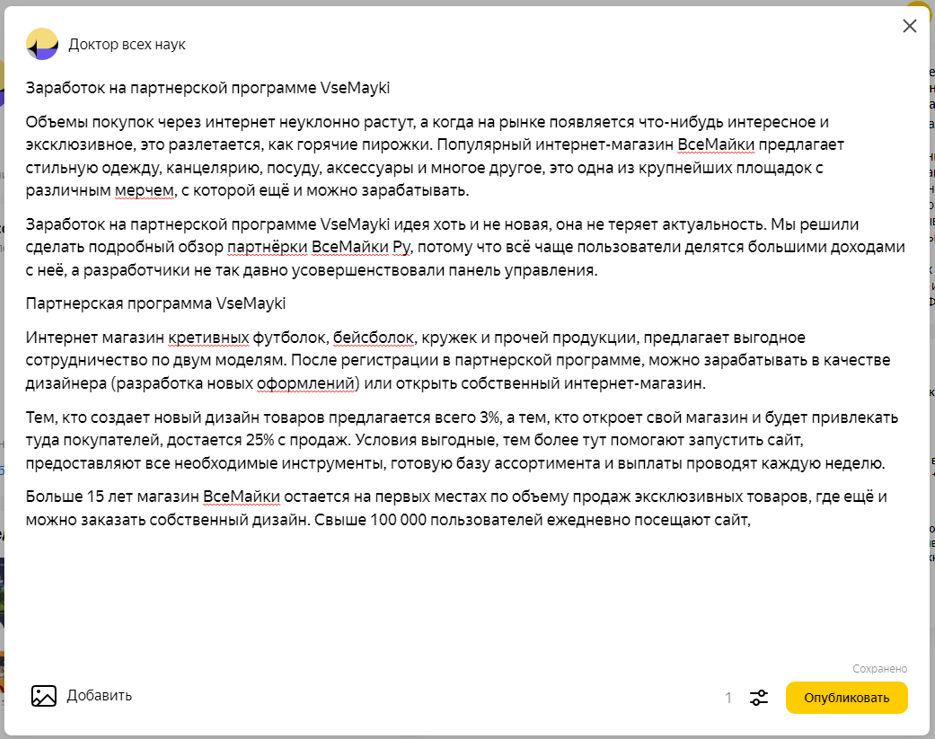
Task: Click the channel avatar icon
Action: click(42, 44)
